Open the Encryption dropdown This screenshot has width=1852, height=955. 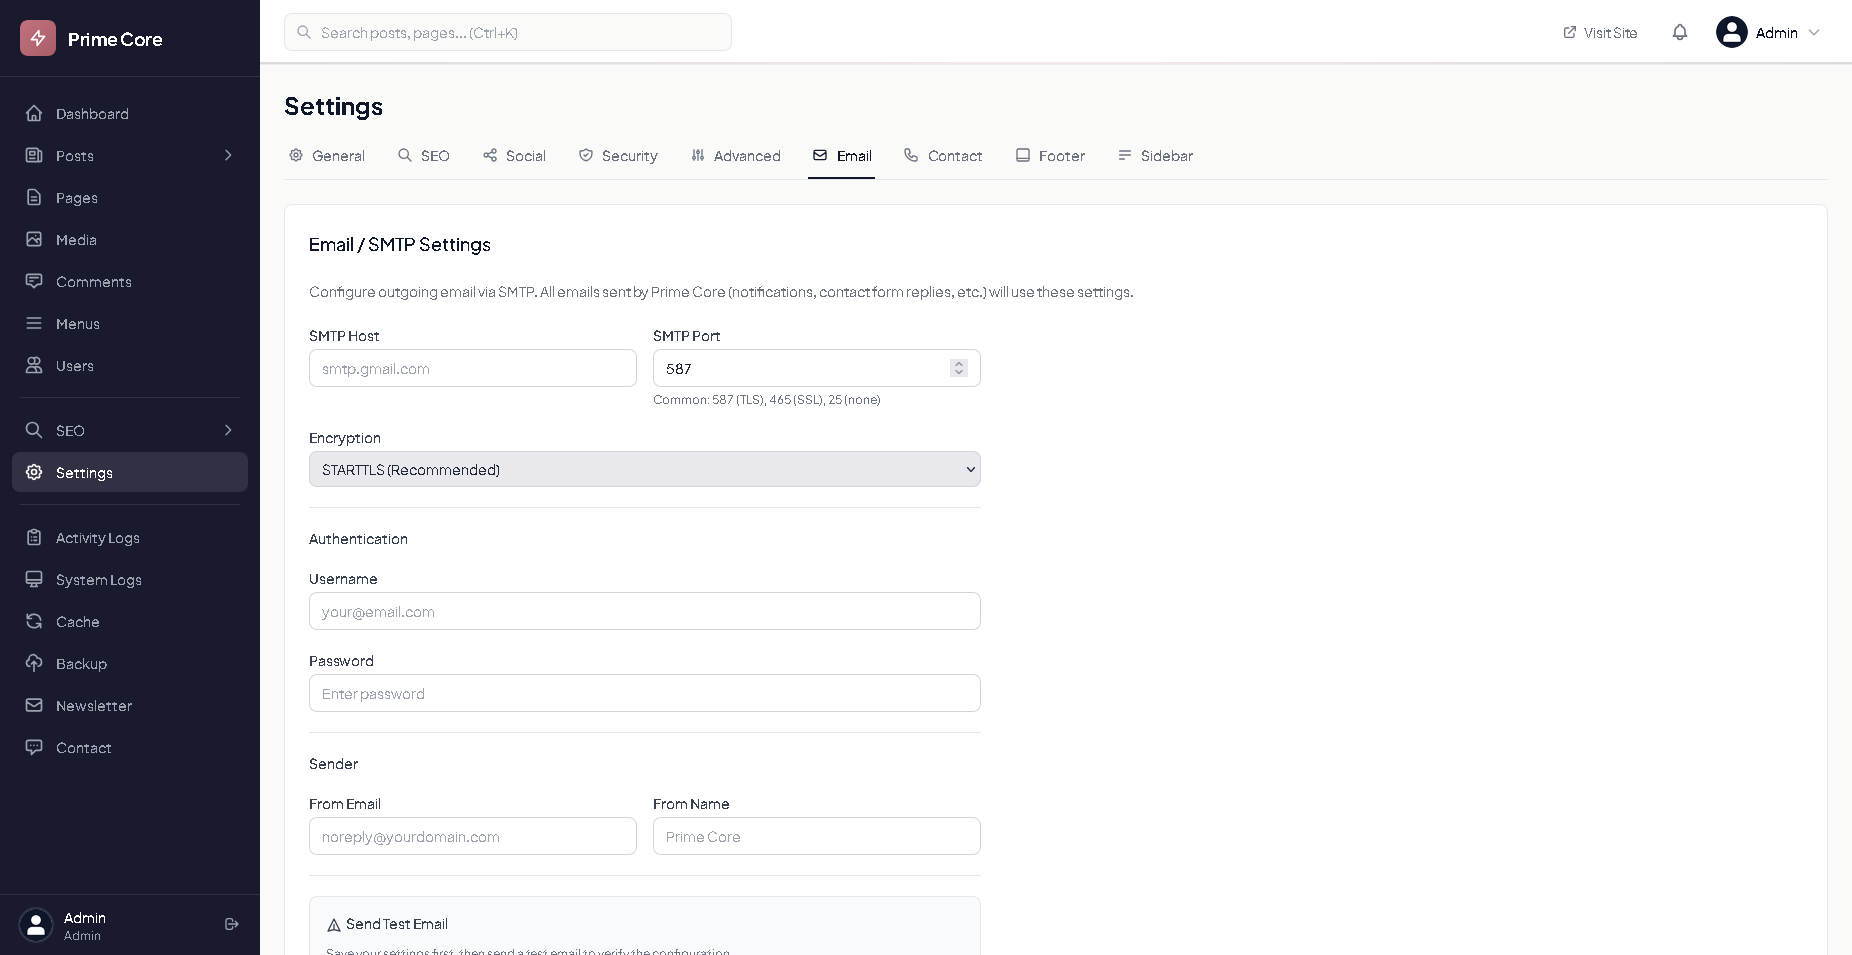644,469
